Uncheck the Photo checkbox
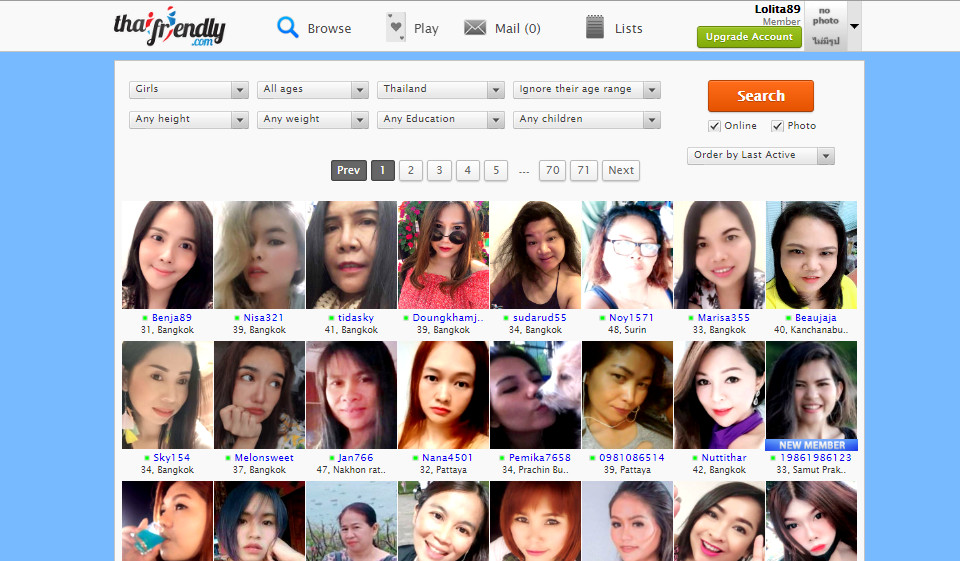 pos(777,126)
